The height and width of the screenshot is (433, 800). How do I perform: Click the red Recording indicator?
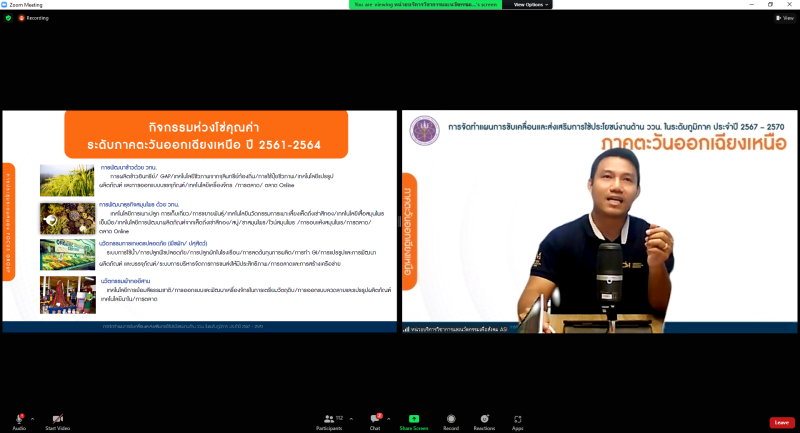[33, 18]
